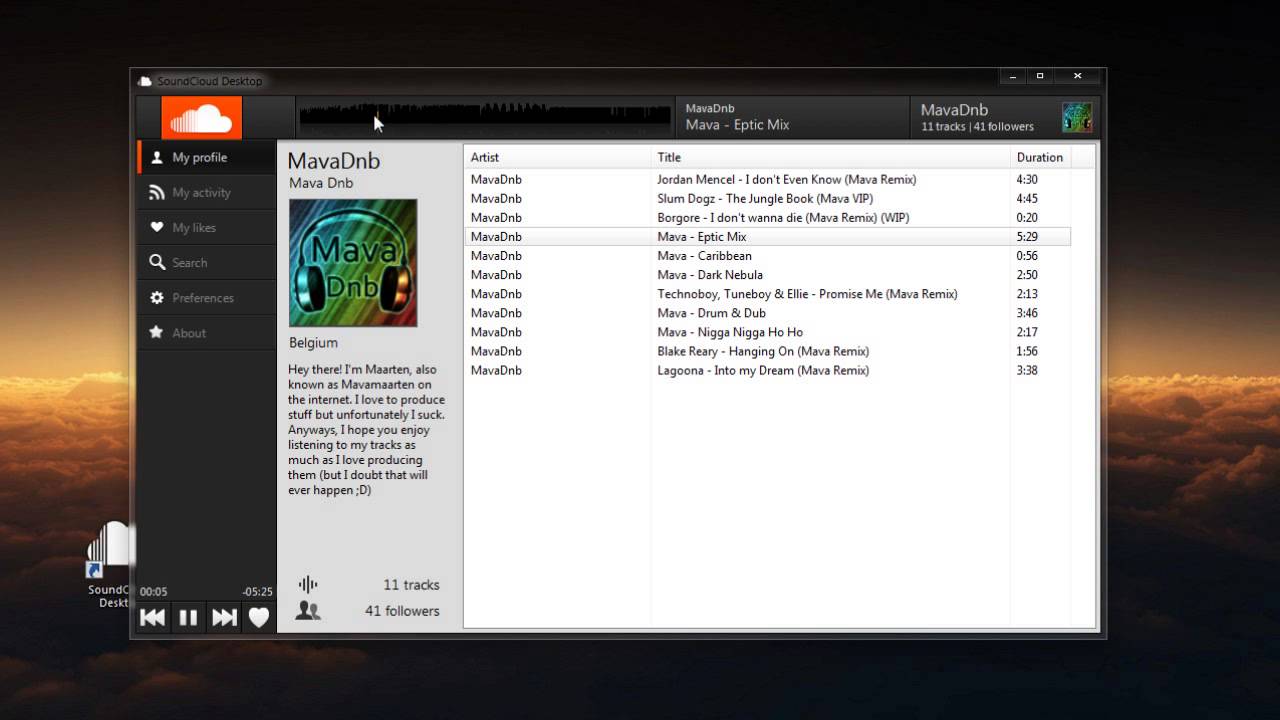Image resolution: width=1280 pixels, height=720 pixels.
Task: Sort by Duration column header
Action: [1040, 157]
